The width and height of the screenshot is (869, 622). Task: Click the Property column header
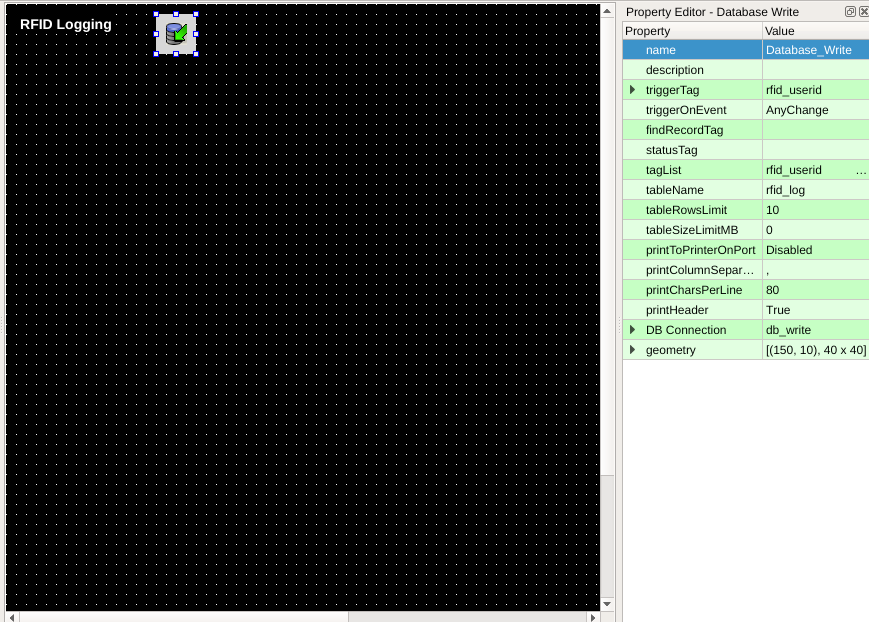[692, 31]
